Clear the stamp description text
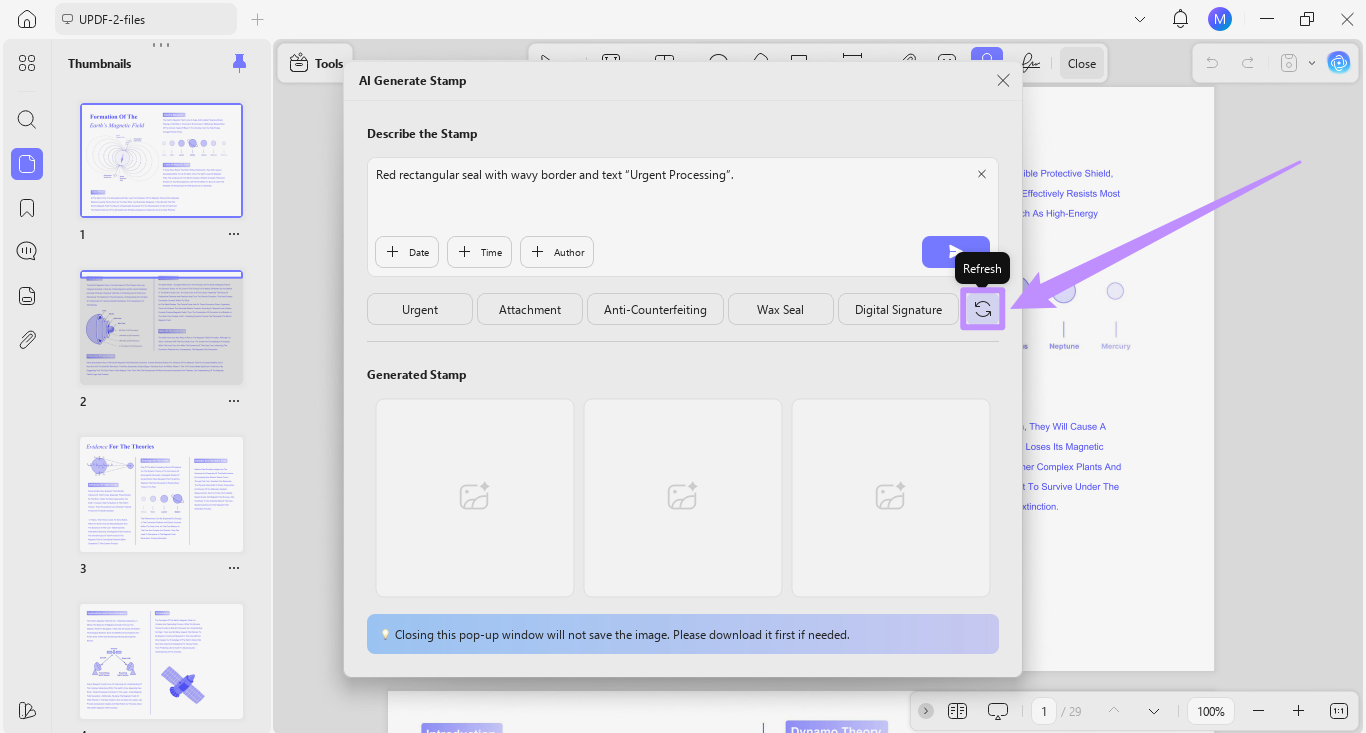1366x733 pixels. [x=982, y=174]
